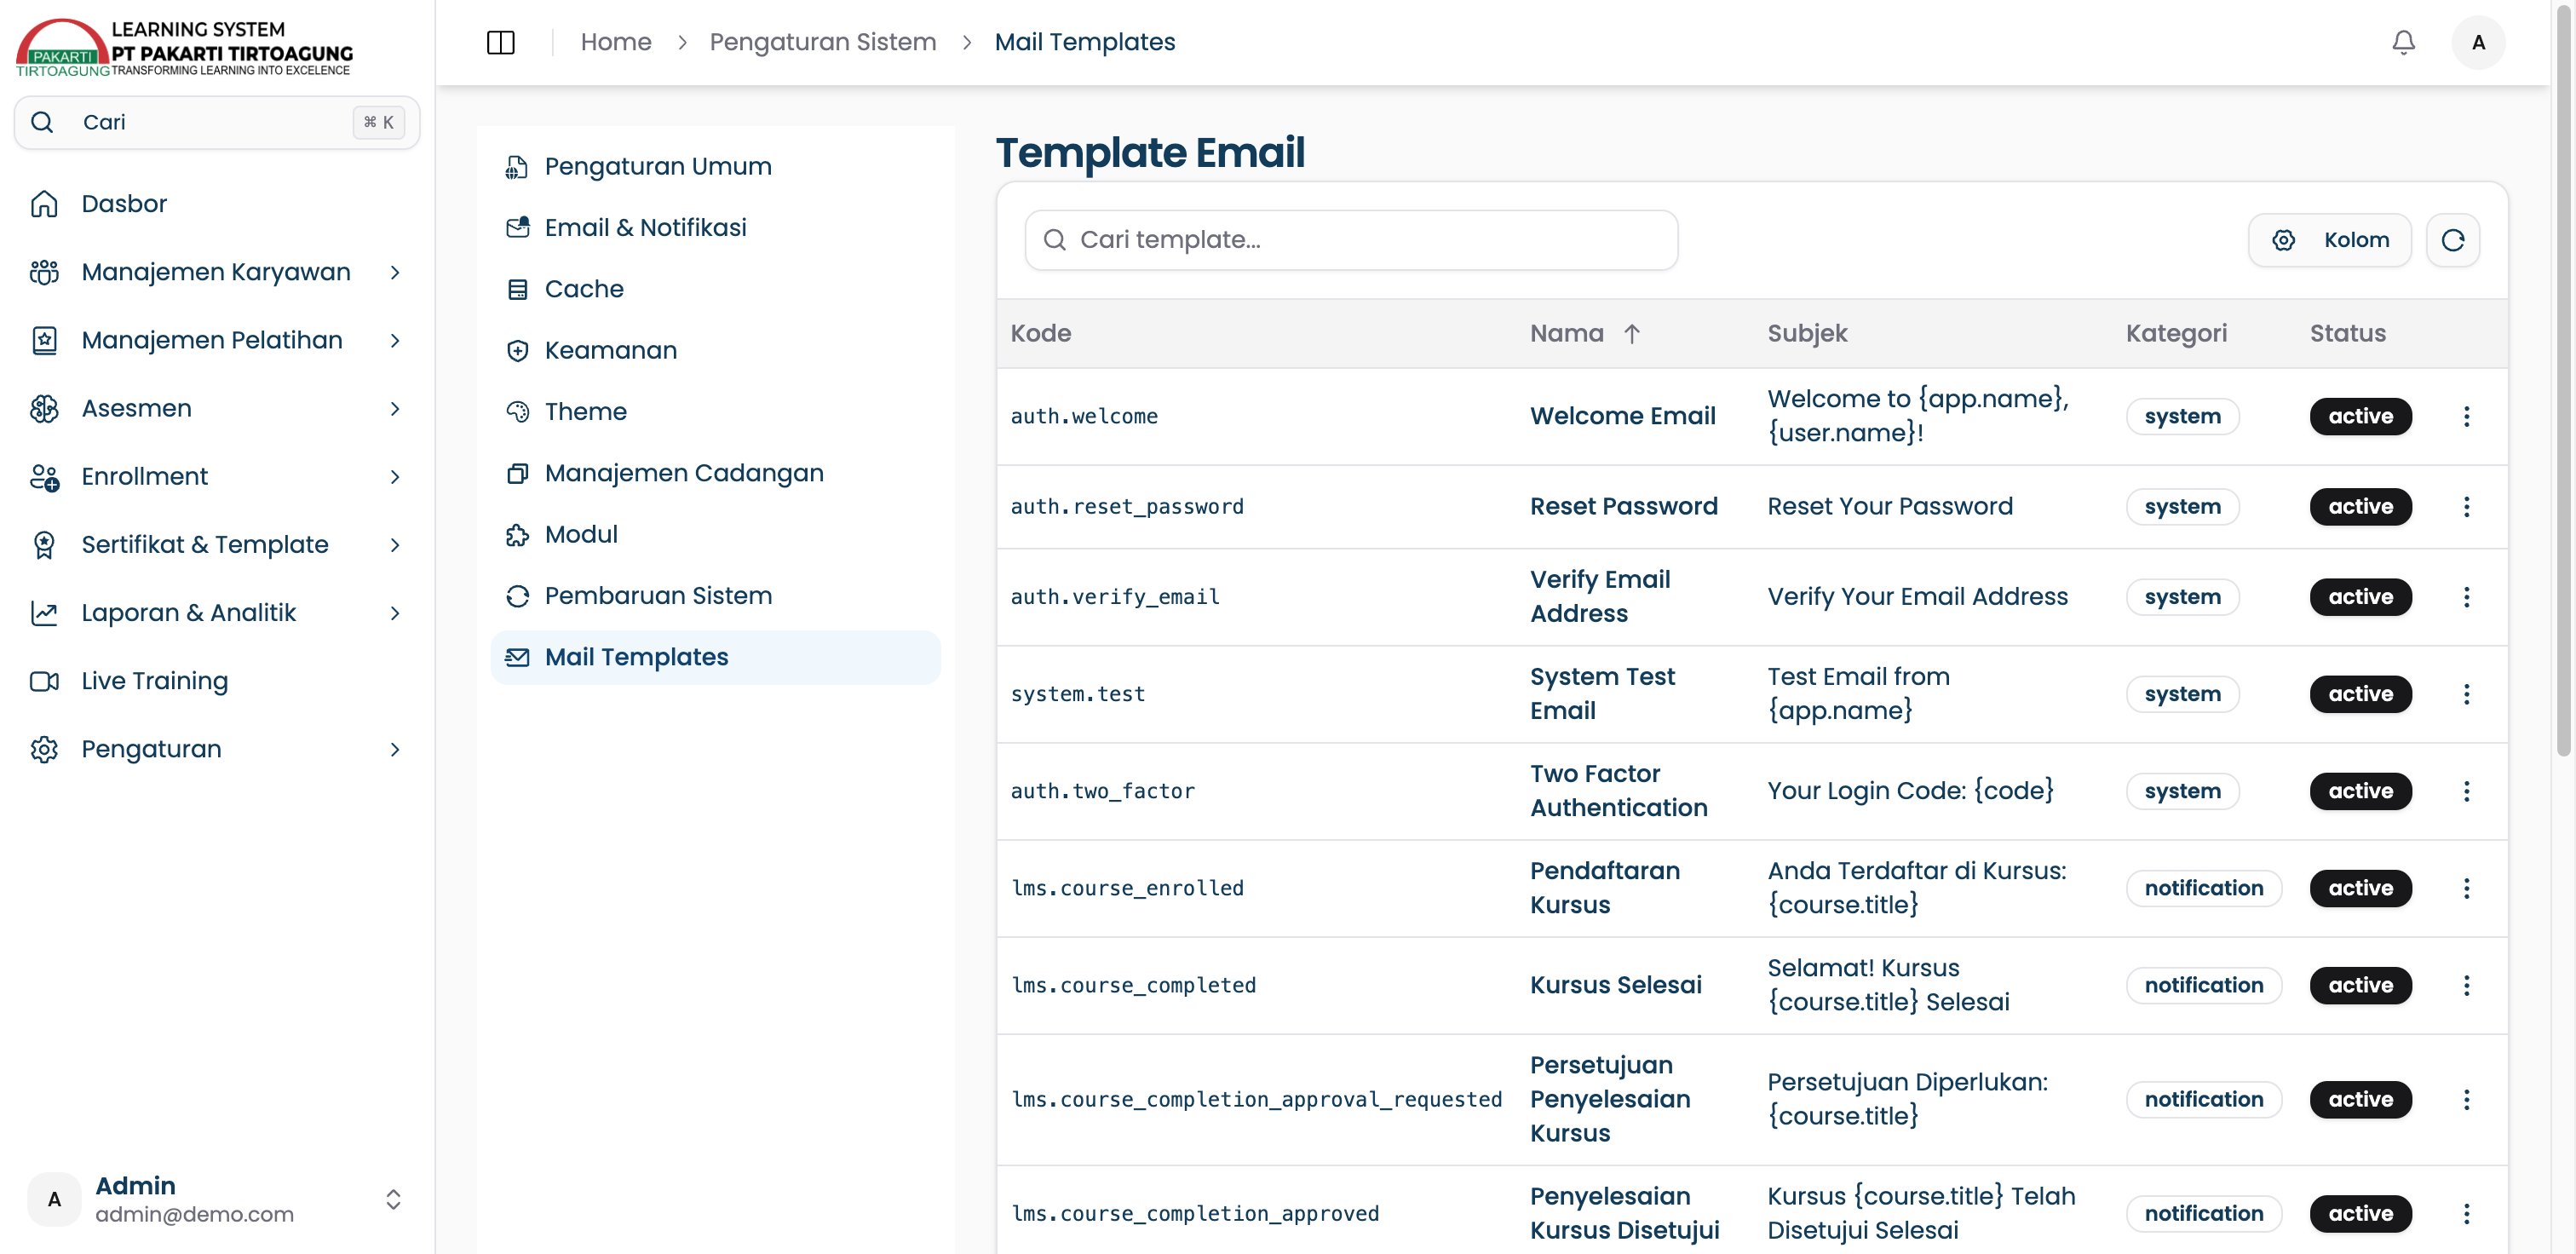
Task: Open the Welcome Email template
Action: coord(1622,416)
